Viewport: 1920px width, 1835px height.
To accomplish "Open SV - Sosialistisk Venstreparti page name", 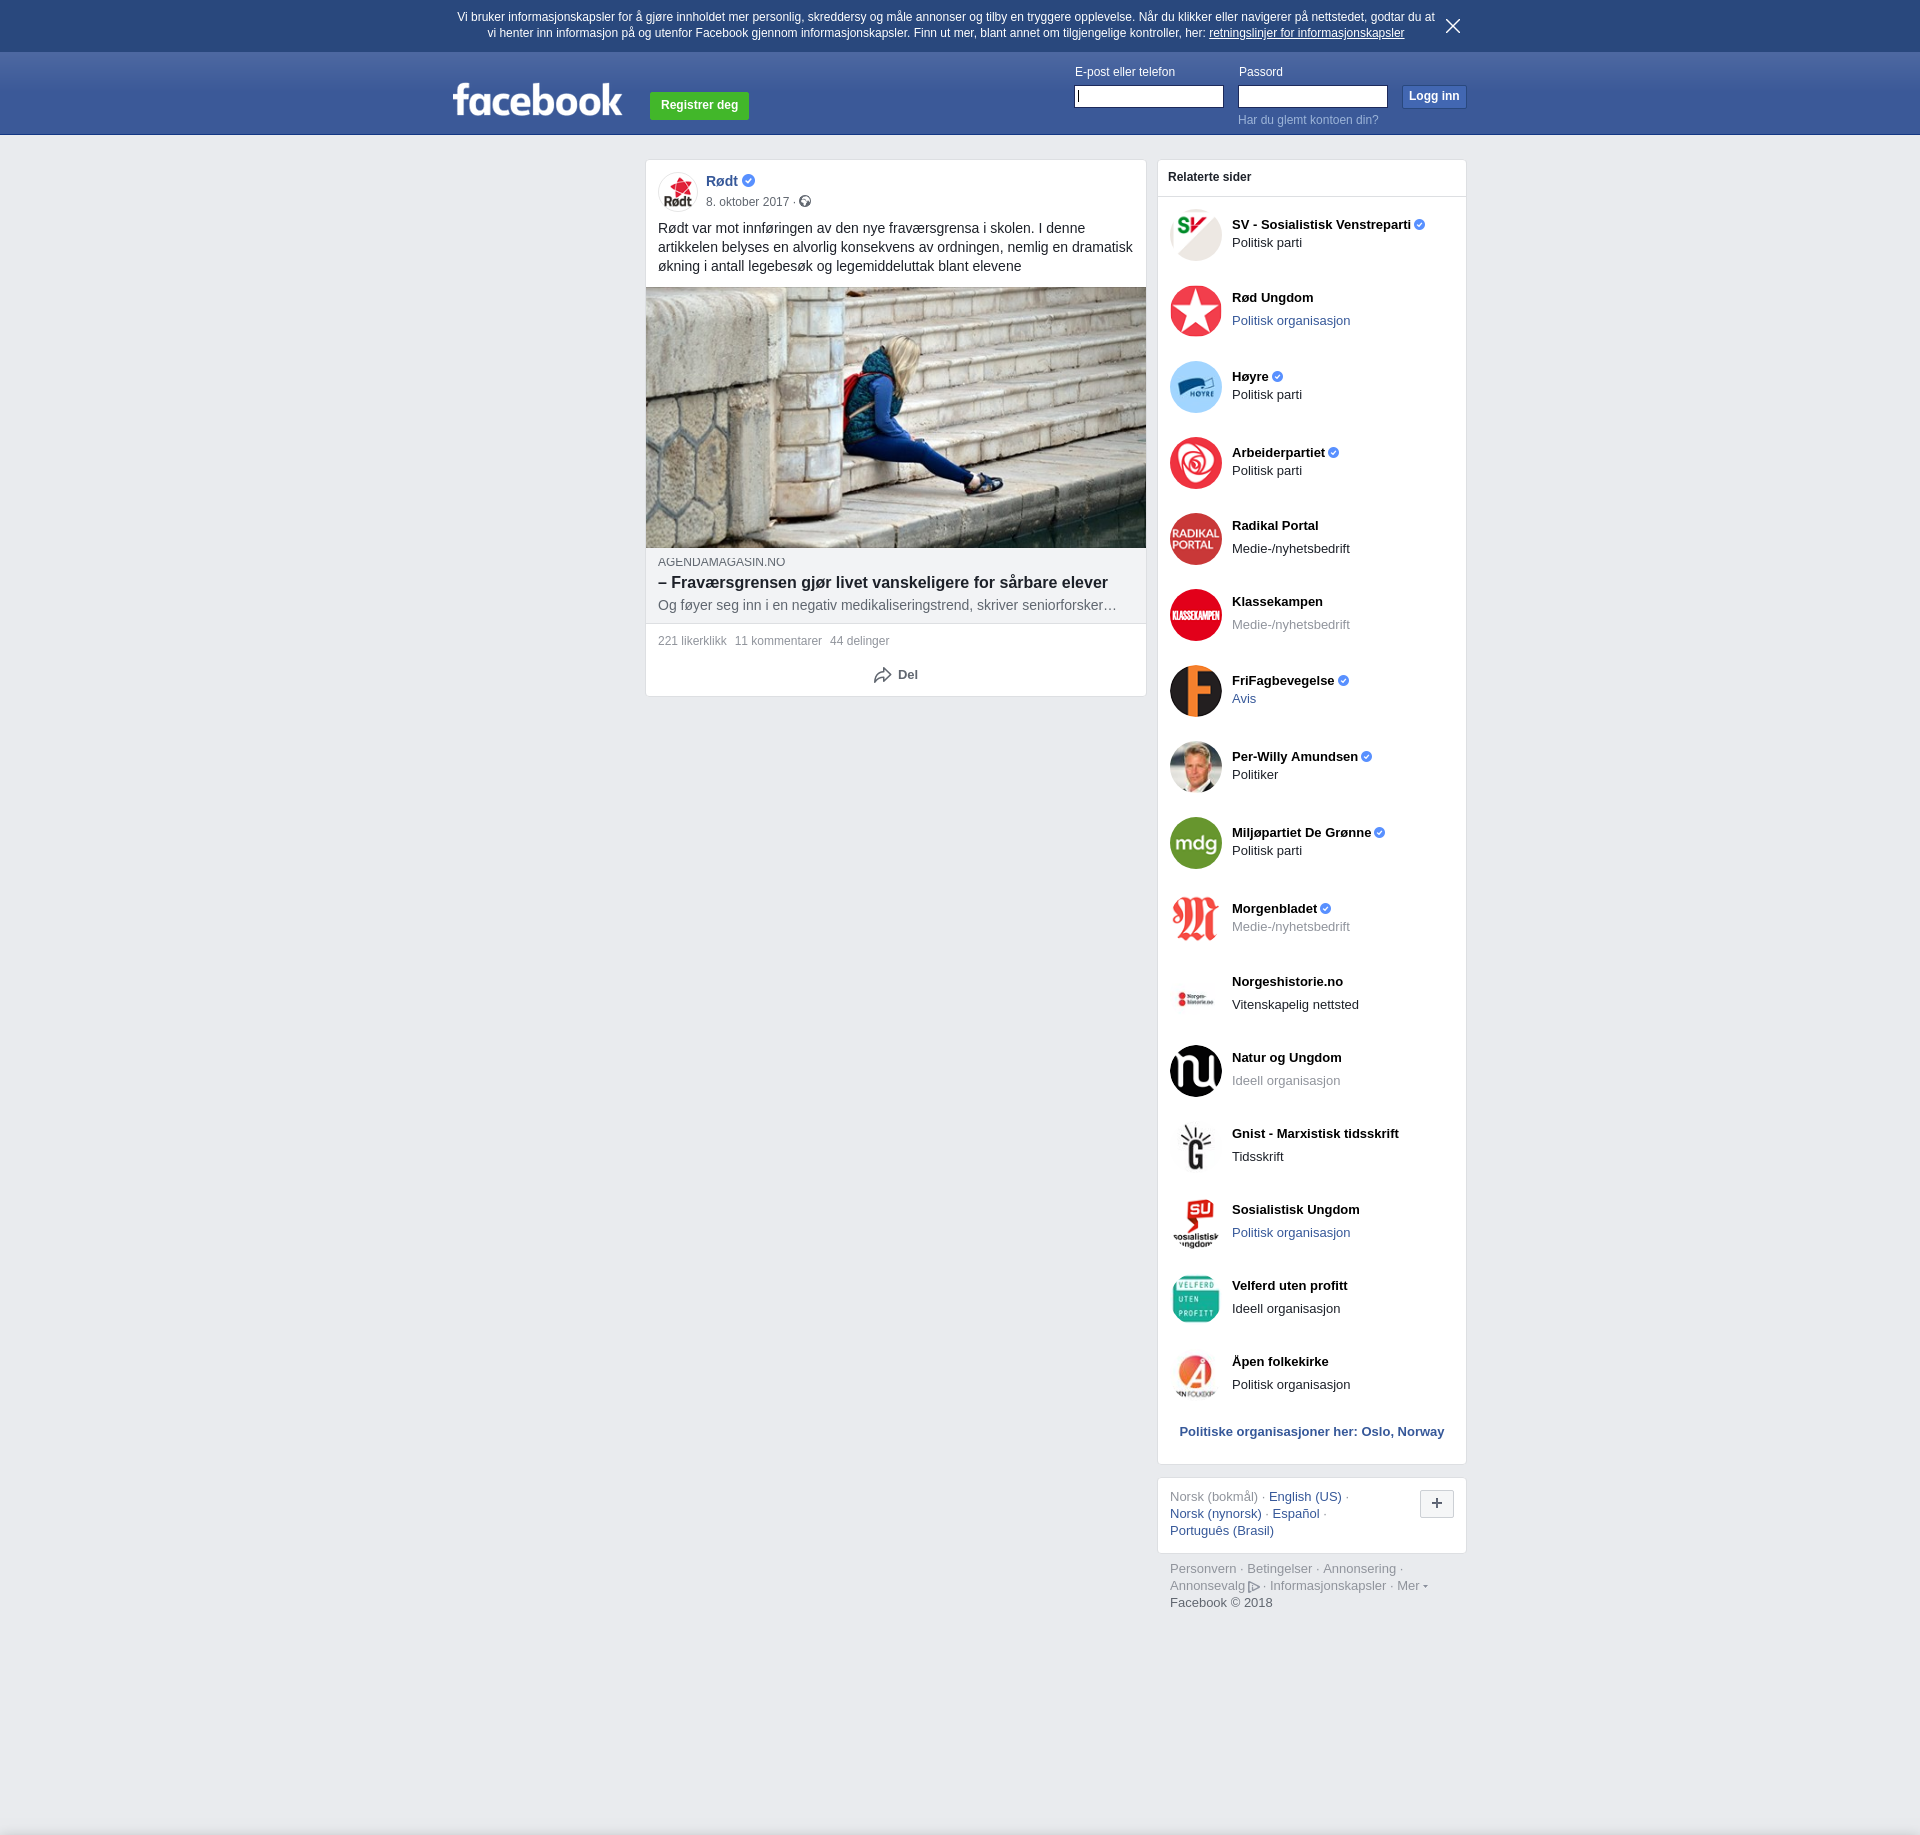I will point(1321,225).
